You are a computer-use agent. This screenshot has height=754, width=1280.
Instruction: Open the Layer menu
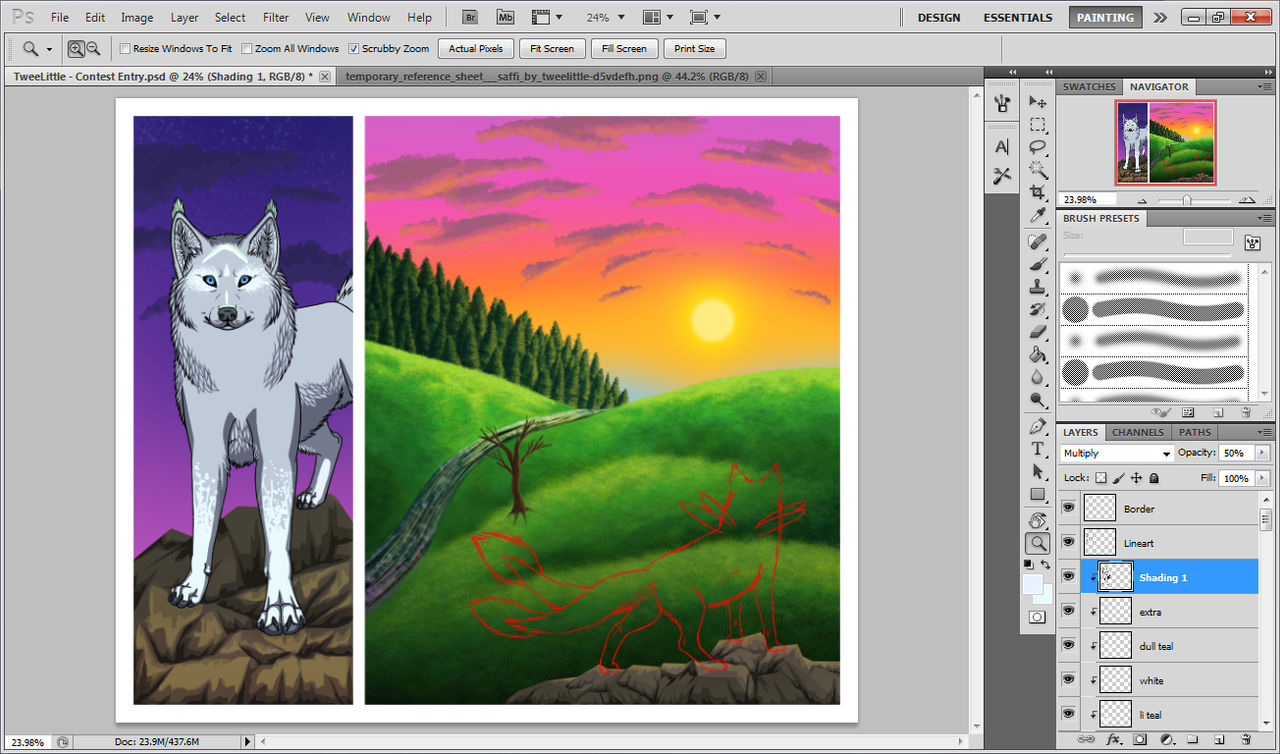pyautogui.click(x=184, y=17)
